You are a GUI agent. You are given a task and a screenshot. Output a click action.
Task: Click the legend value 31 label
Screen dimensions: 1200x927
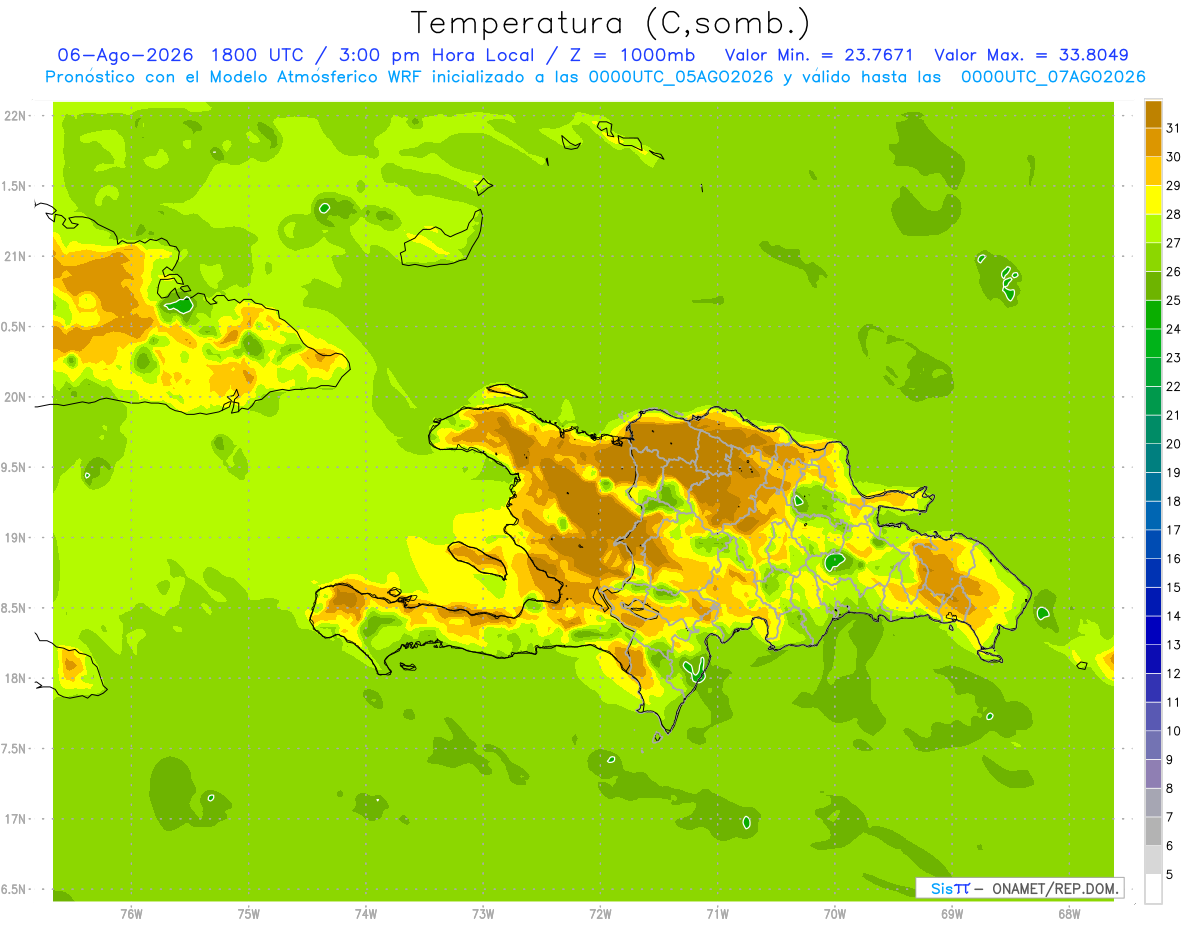click(1173, 128)
